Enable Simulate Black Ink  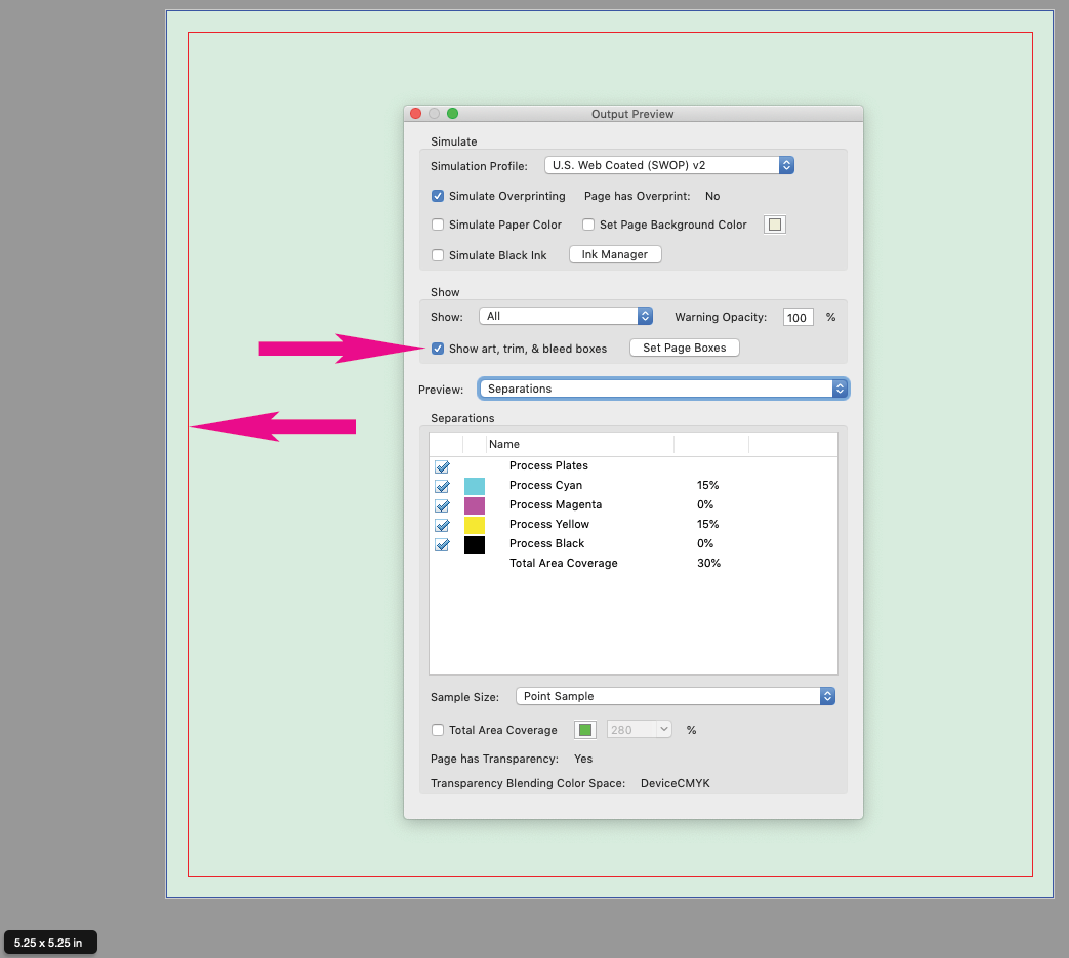pyautogui.click(x=437, y=254)
